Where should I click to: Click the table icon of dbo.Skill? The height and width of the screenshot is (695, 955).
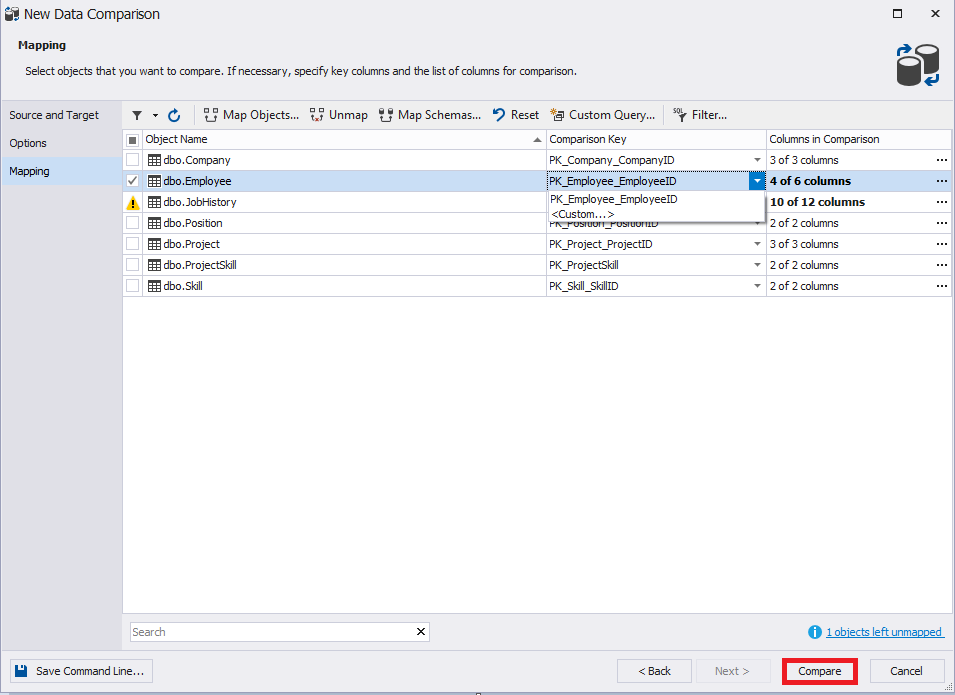(x=155, y=286)
